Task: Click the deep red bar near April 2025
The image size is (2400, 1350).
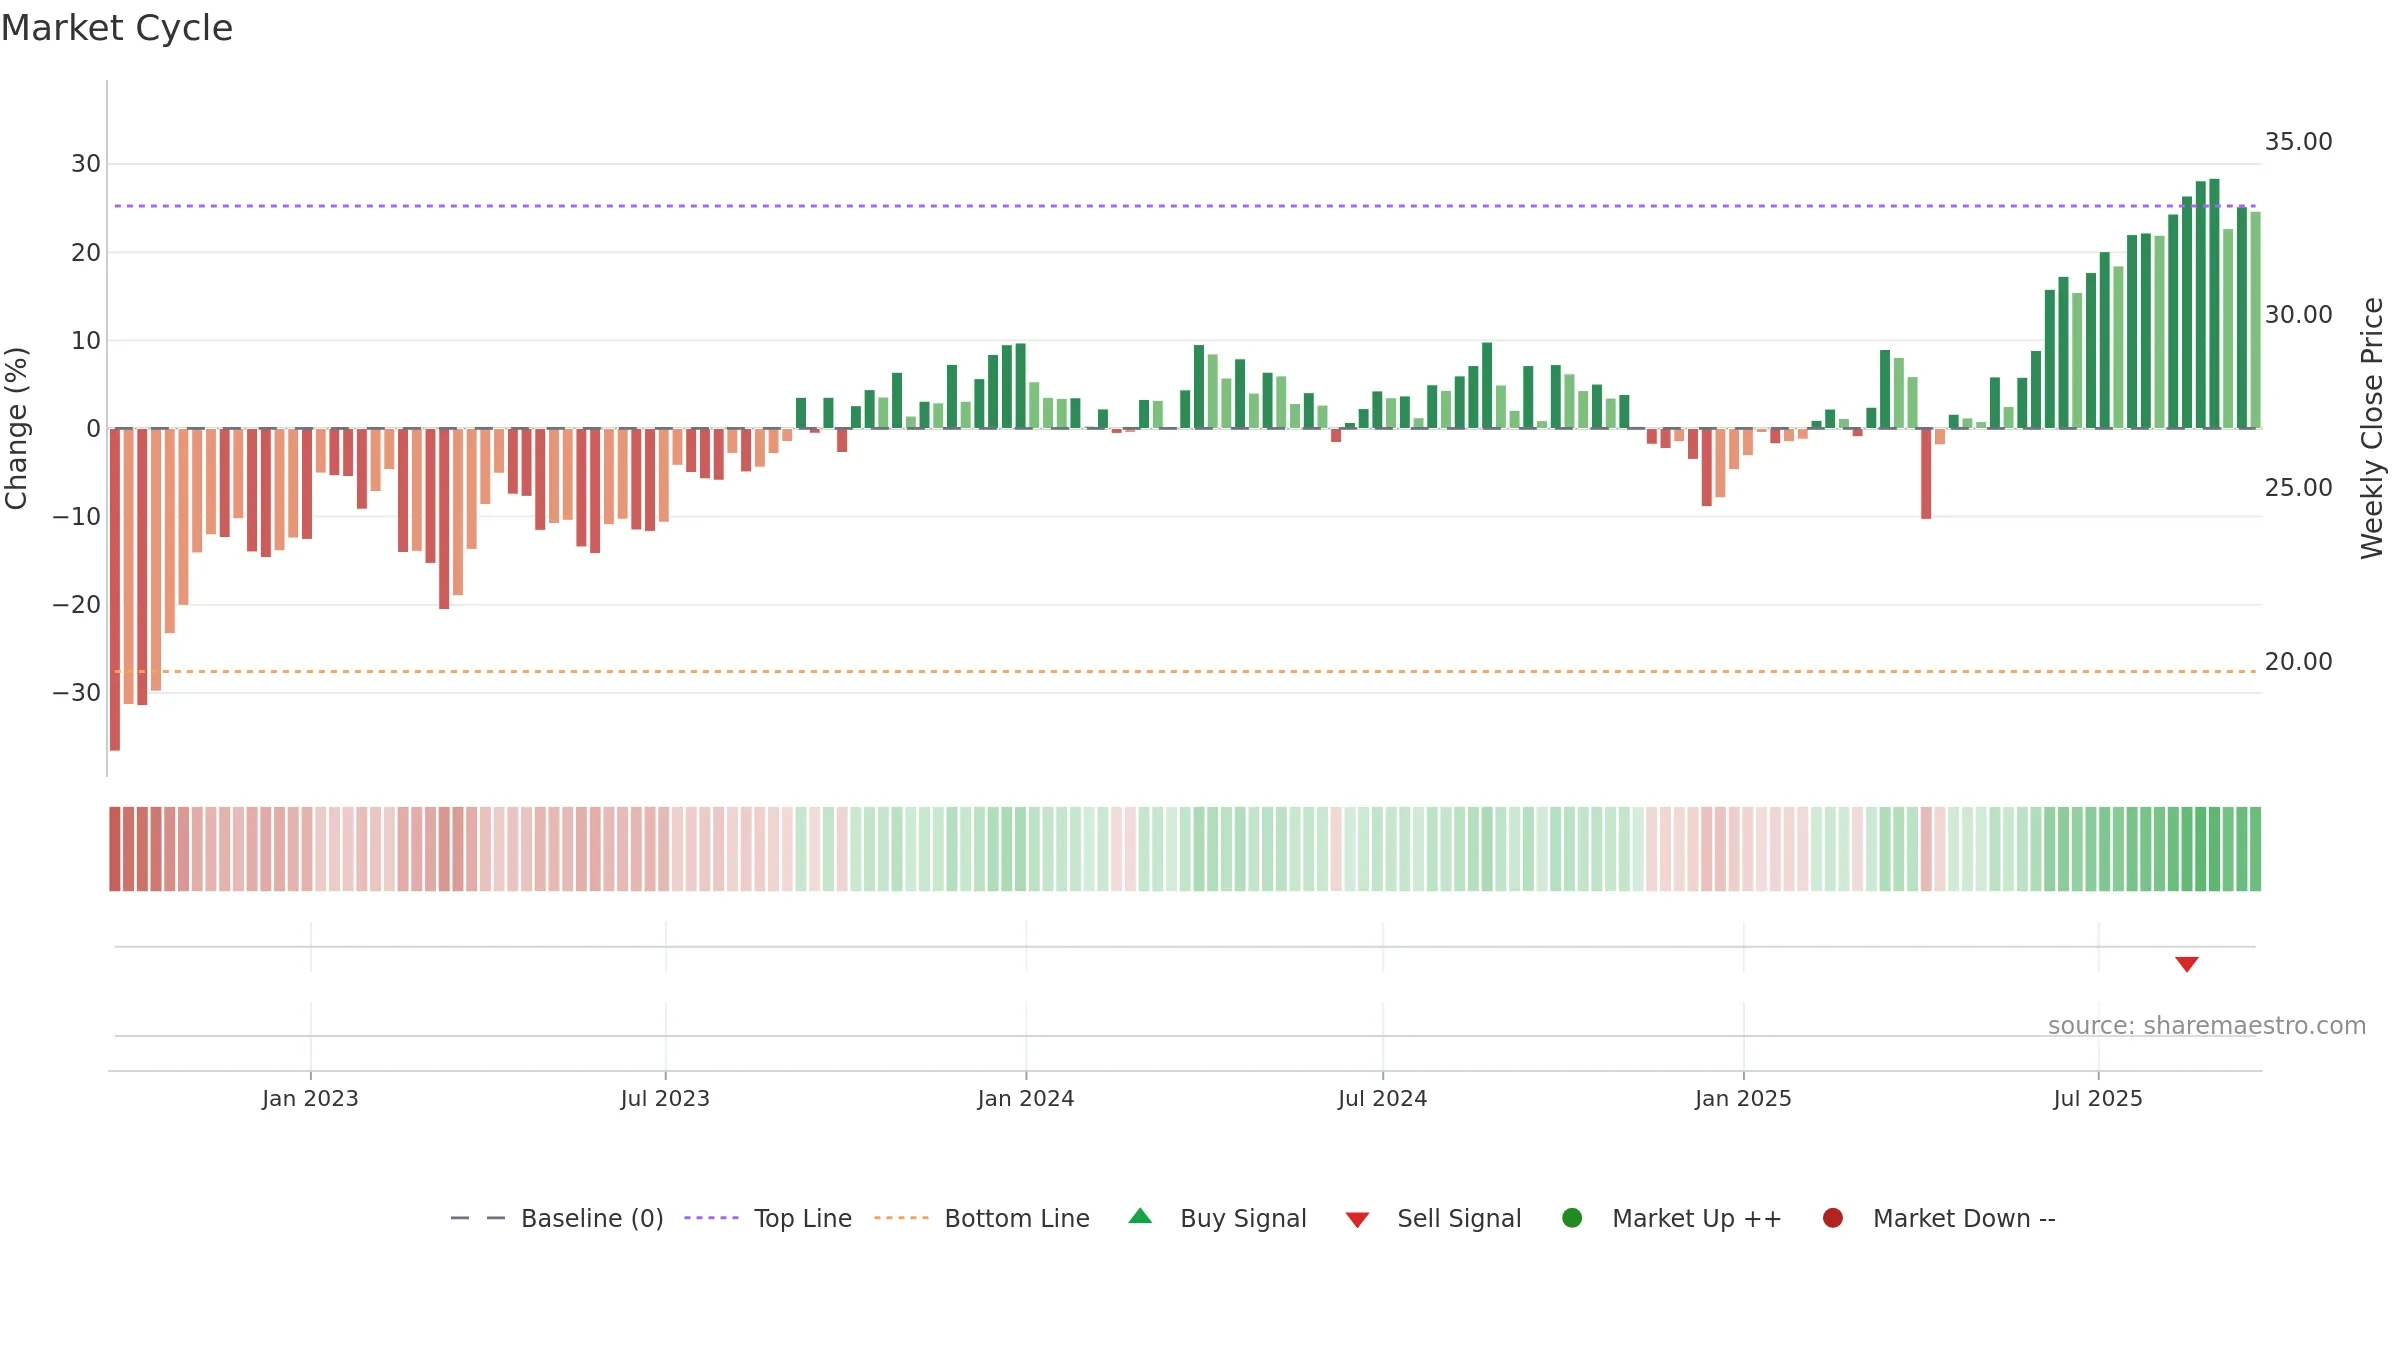Action: click(x=1926, y=473)
